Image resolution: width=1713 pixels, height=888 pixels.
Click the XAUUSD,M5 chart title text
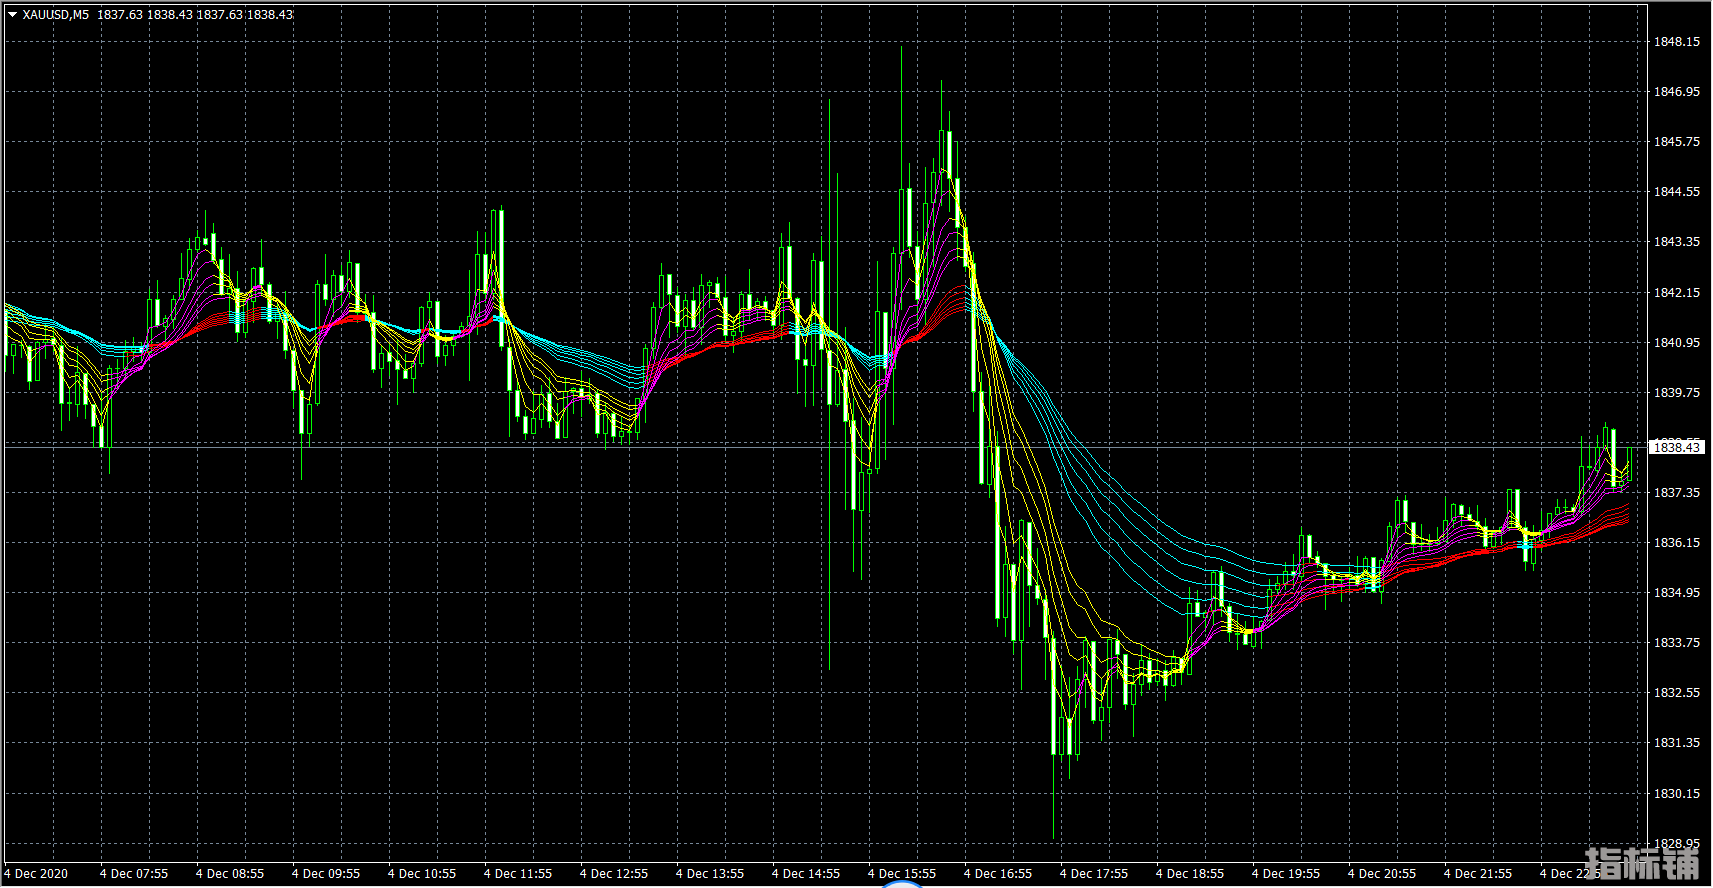click(55, 15)
